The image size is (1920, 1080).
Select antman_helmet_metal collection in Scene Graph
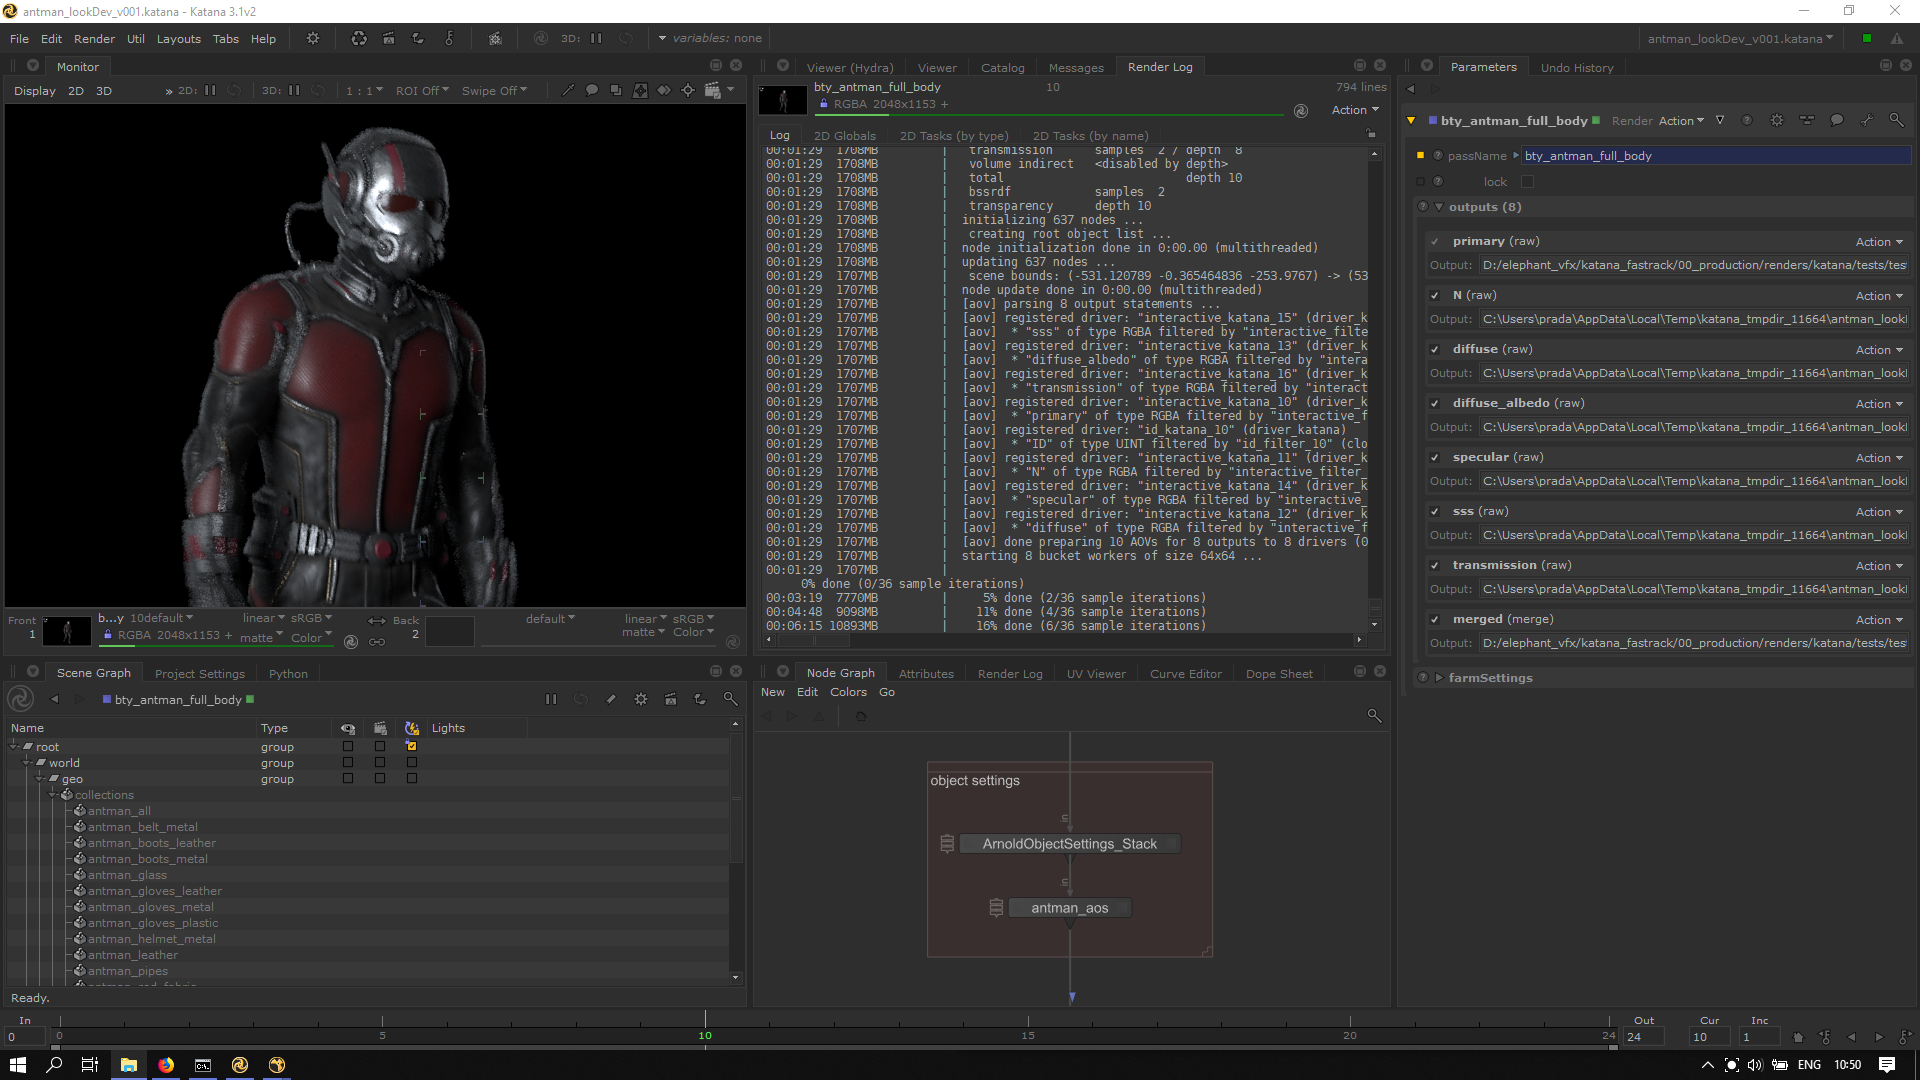tap(151, 938)
